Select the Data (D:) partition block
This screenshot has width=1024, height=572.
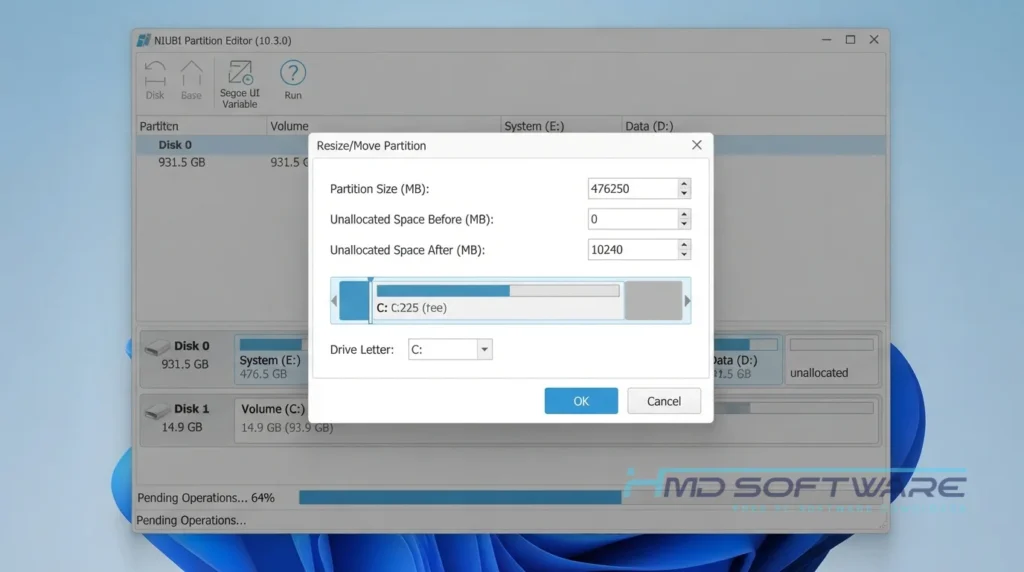[x=748, y=359]
